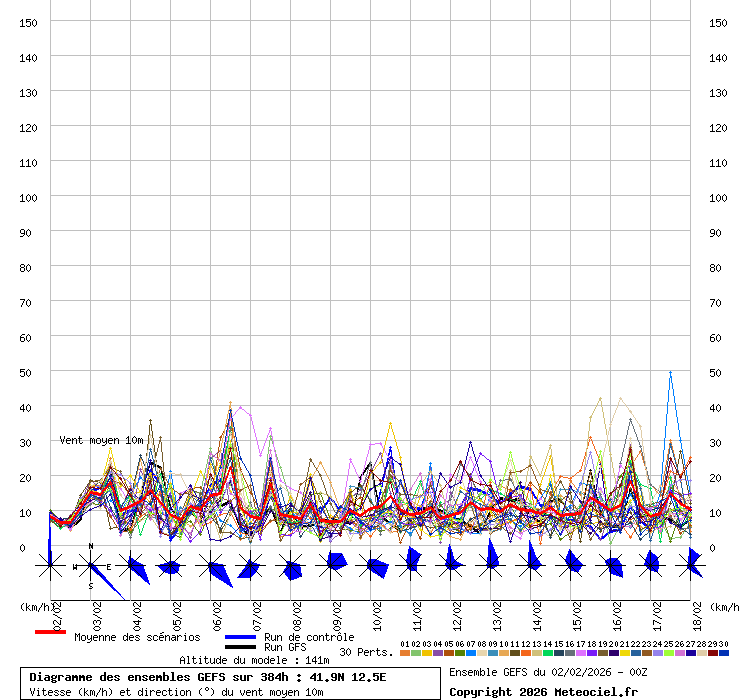Click the wind rose at 13/02

tap(491, 566)
